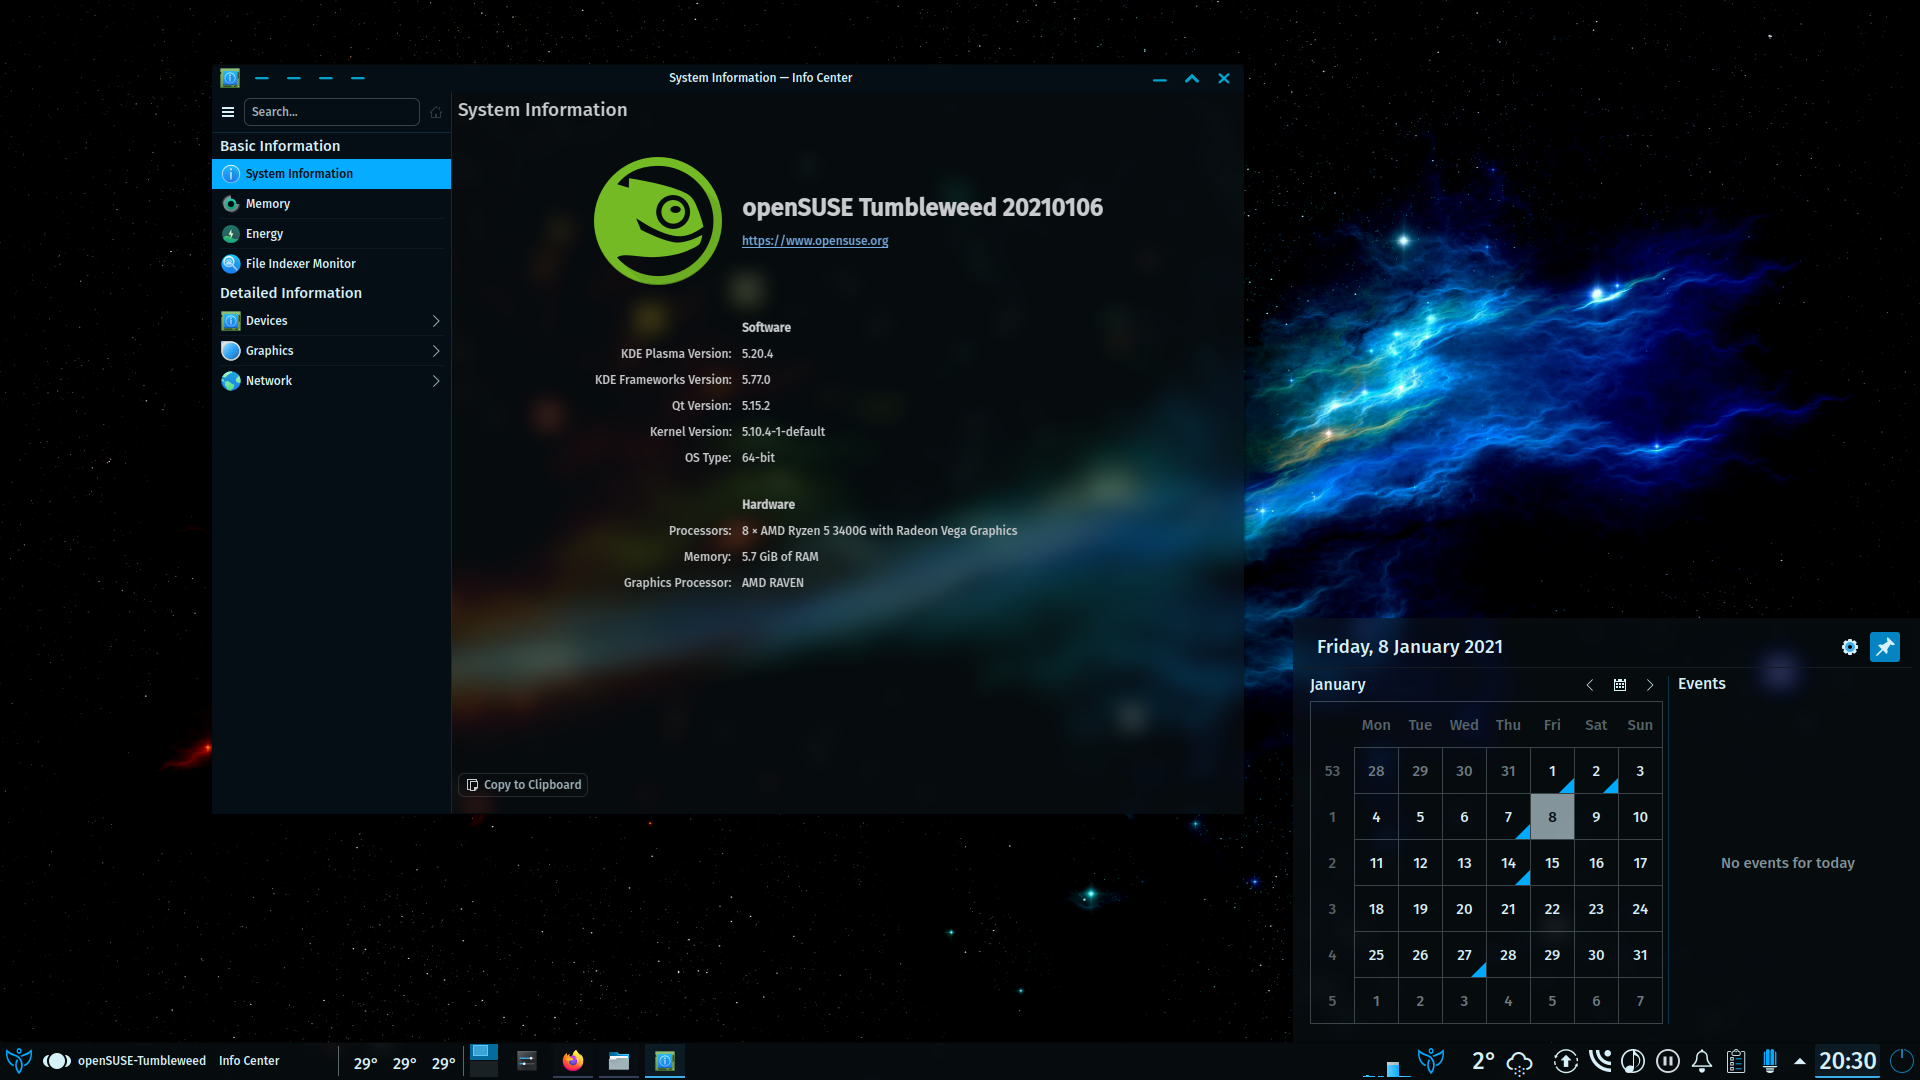Click the power leave button in panel
Screen dimensions: 1920x1080
(x=1902, y=1061)
